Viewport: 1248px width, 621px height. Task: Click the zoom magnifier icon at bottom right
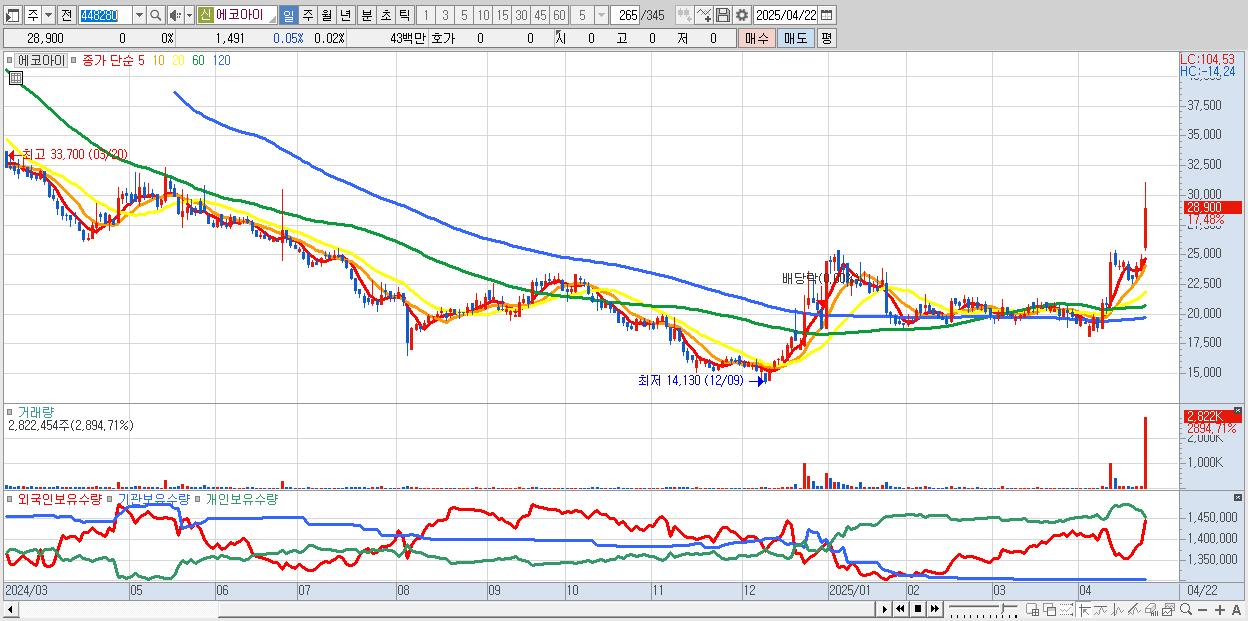click(x=1186, y=609)
